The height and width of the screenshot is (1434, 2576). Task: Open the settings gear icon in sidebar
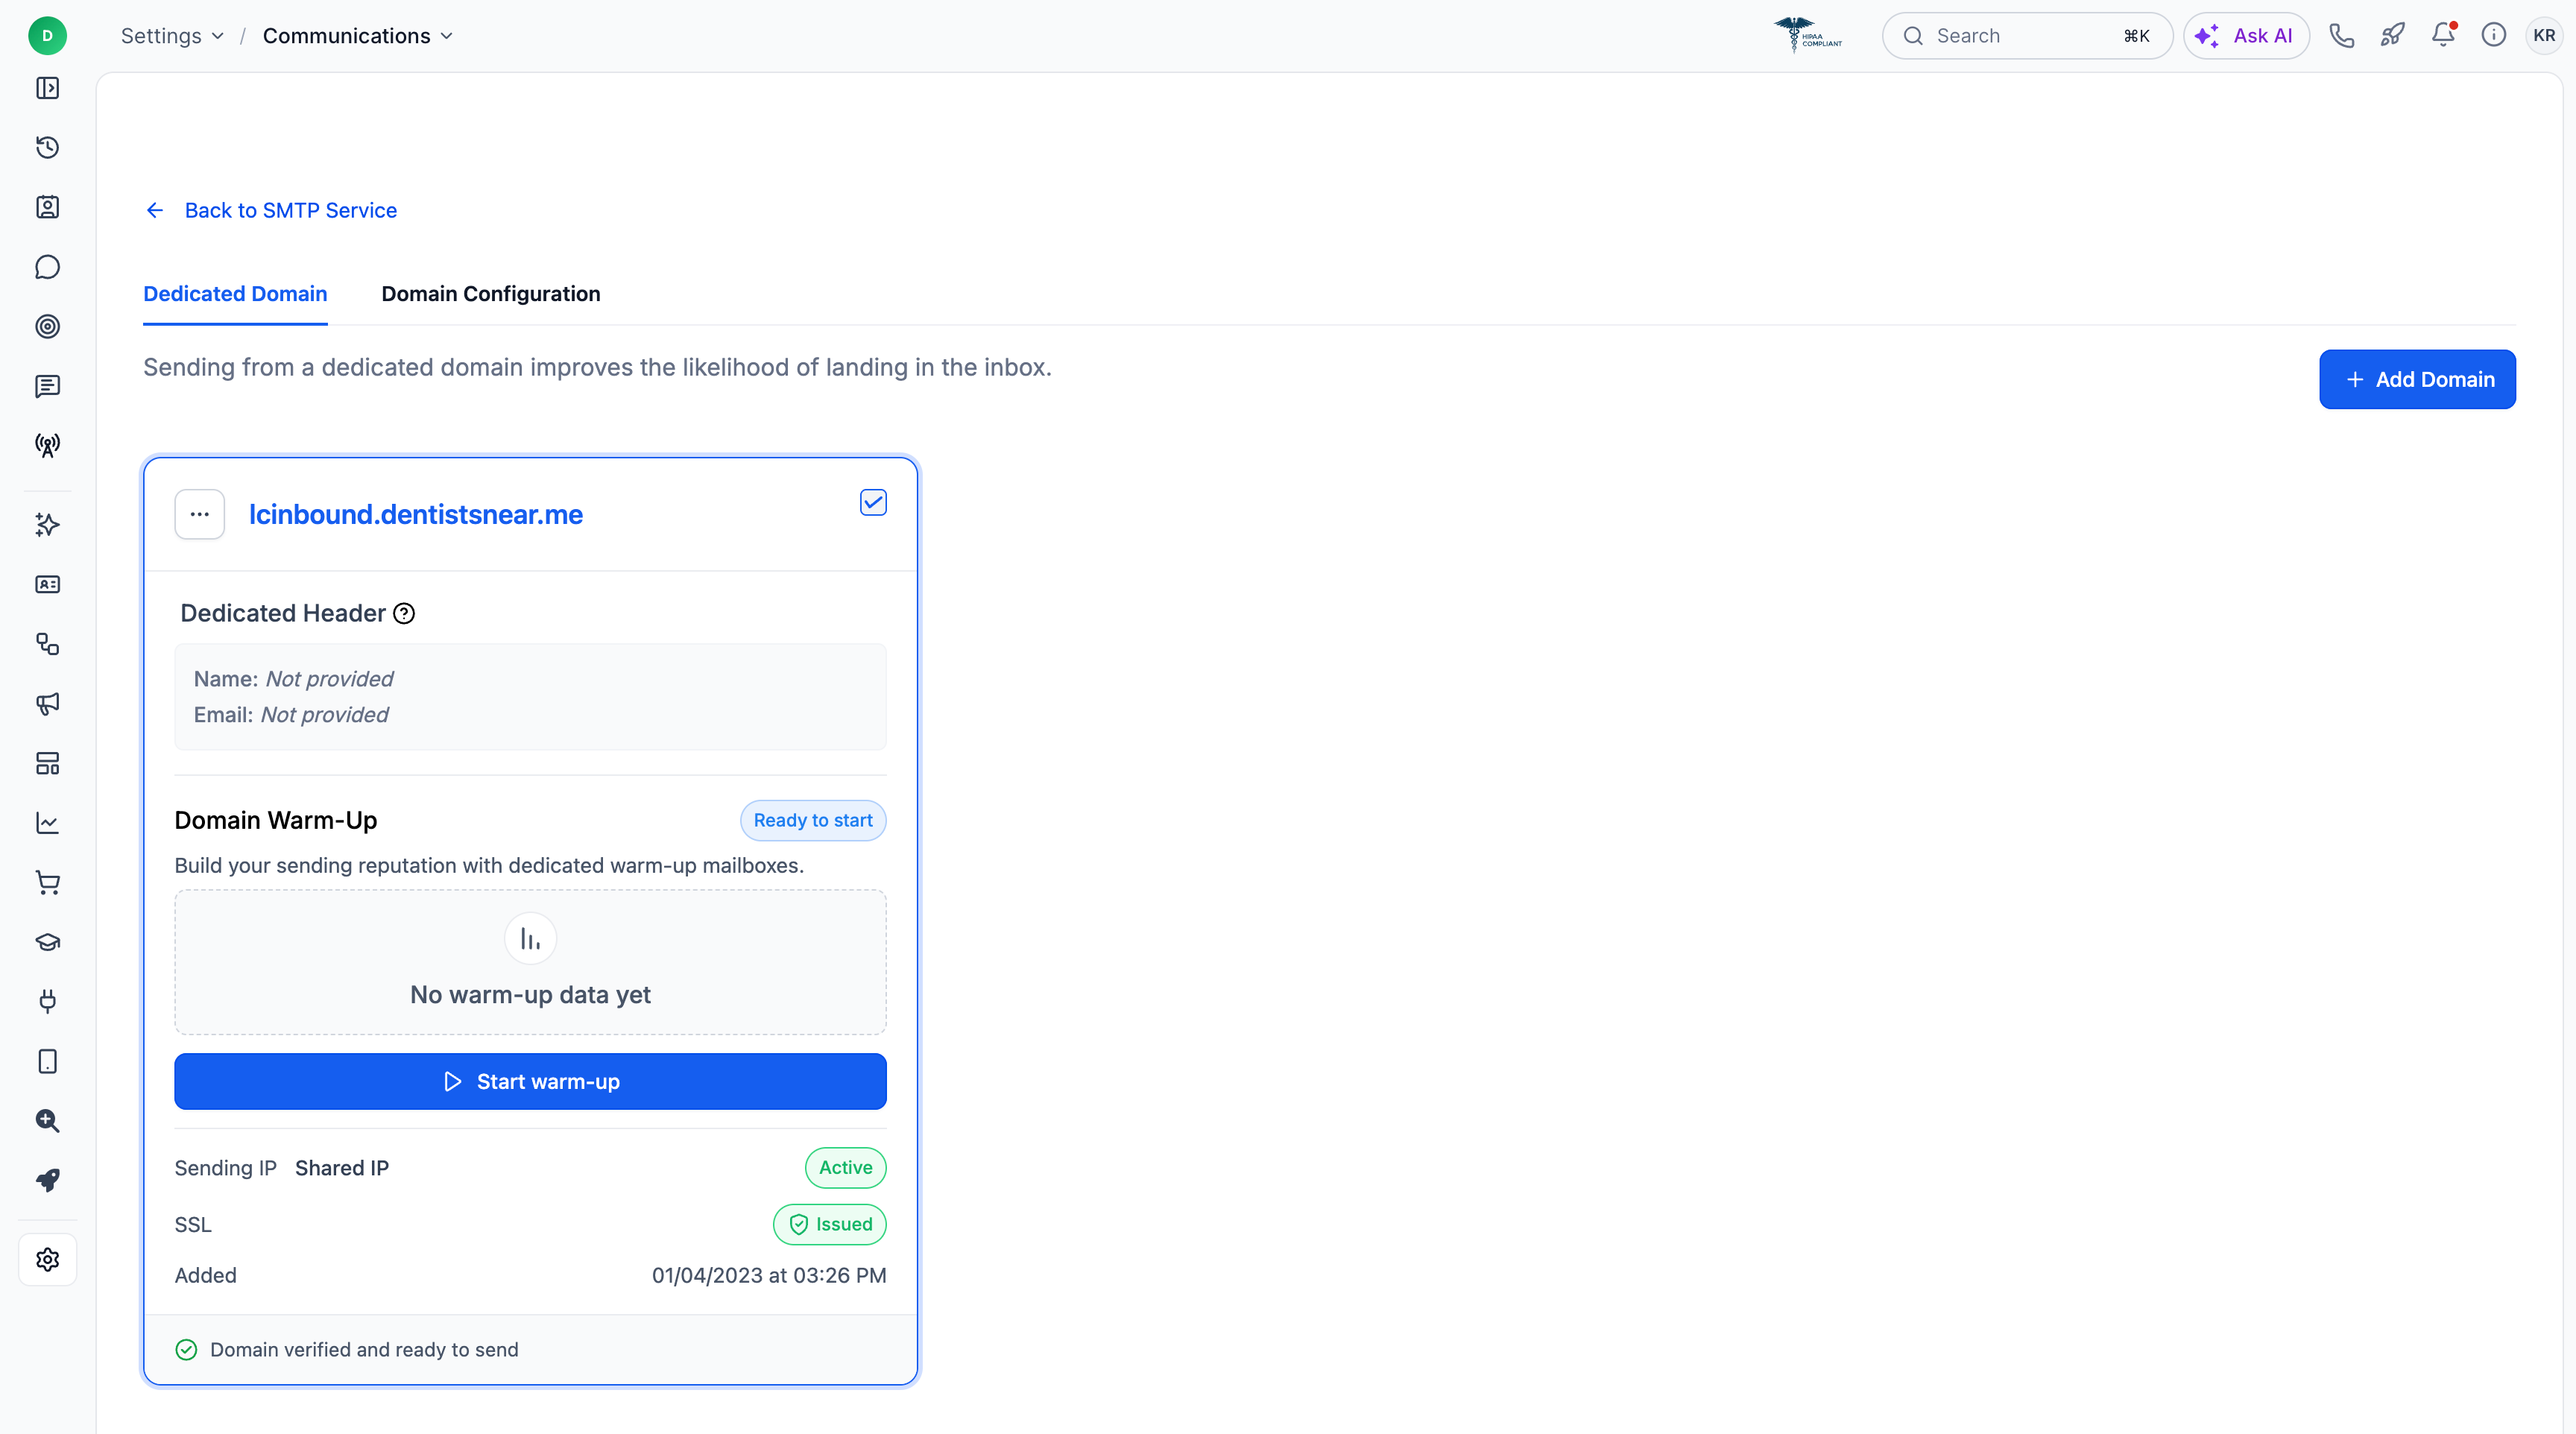pos(47,1260)
